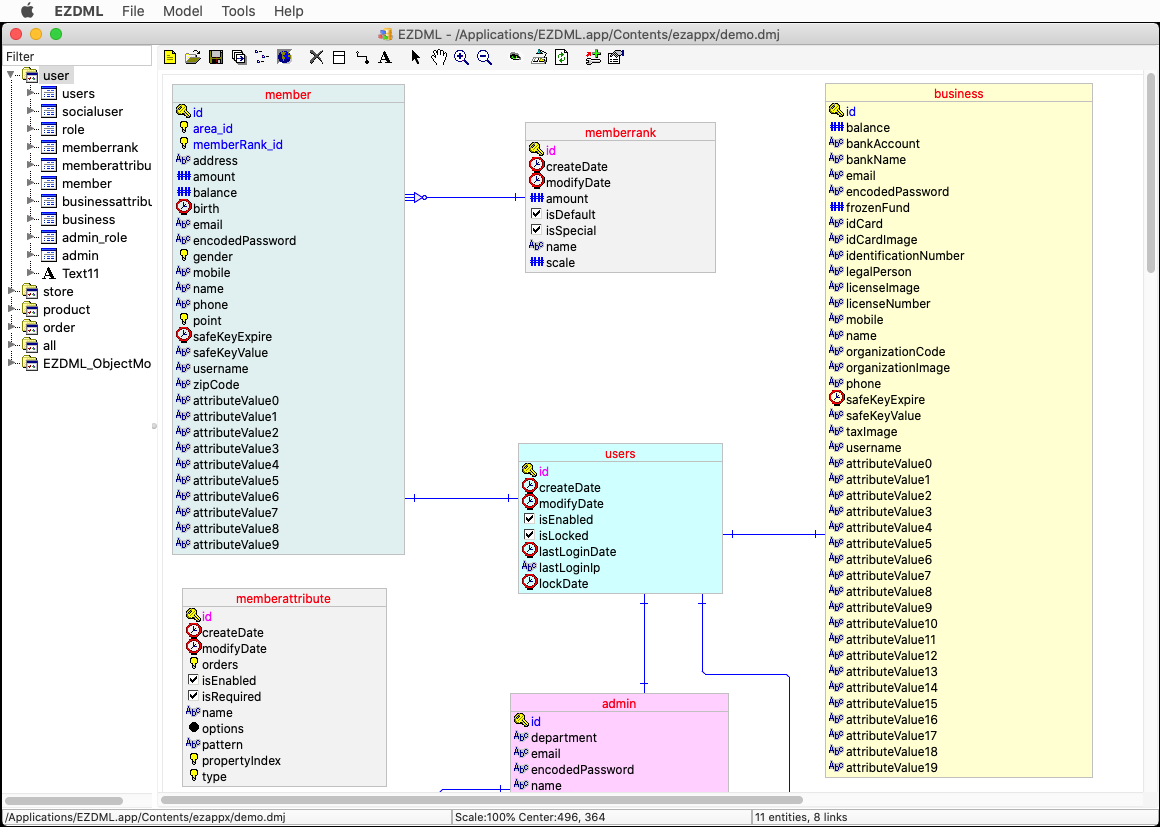
Task: Click the Zoom in magnifier icon
Action: (462, 57)
